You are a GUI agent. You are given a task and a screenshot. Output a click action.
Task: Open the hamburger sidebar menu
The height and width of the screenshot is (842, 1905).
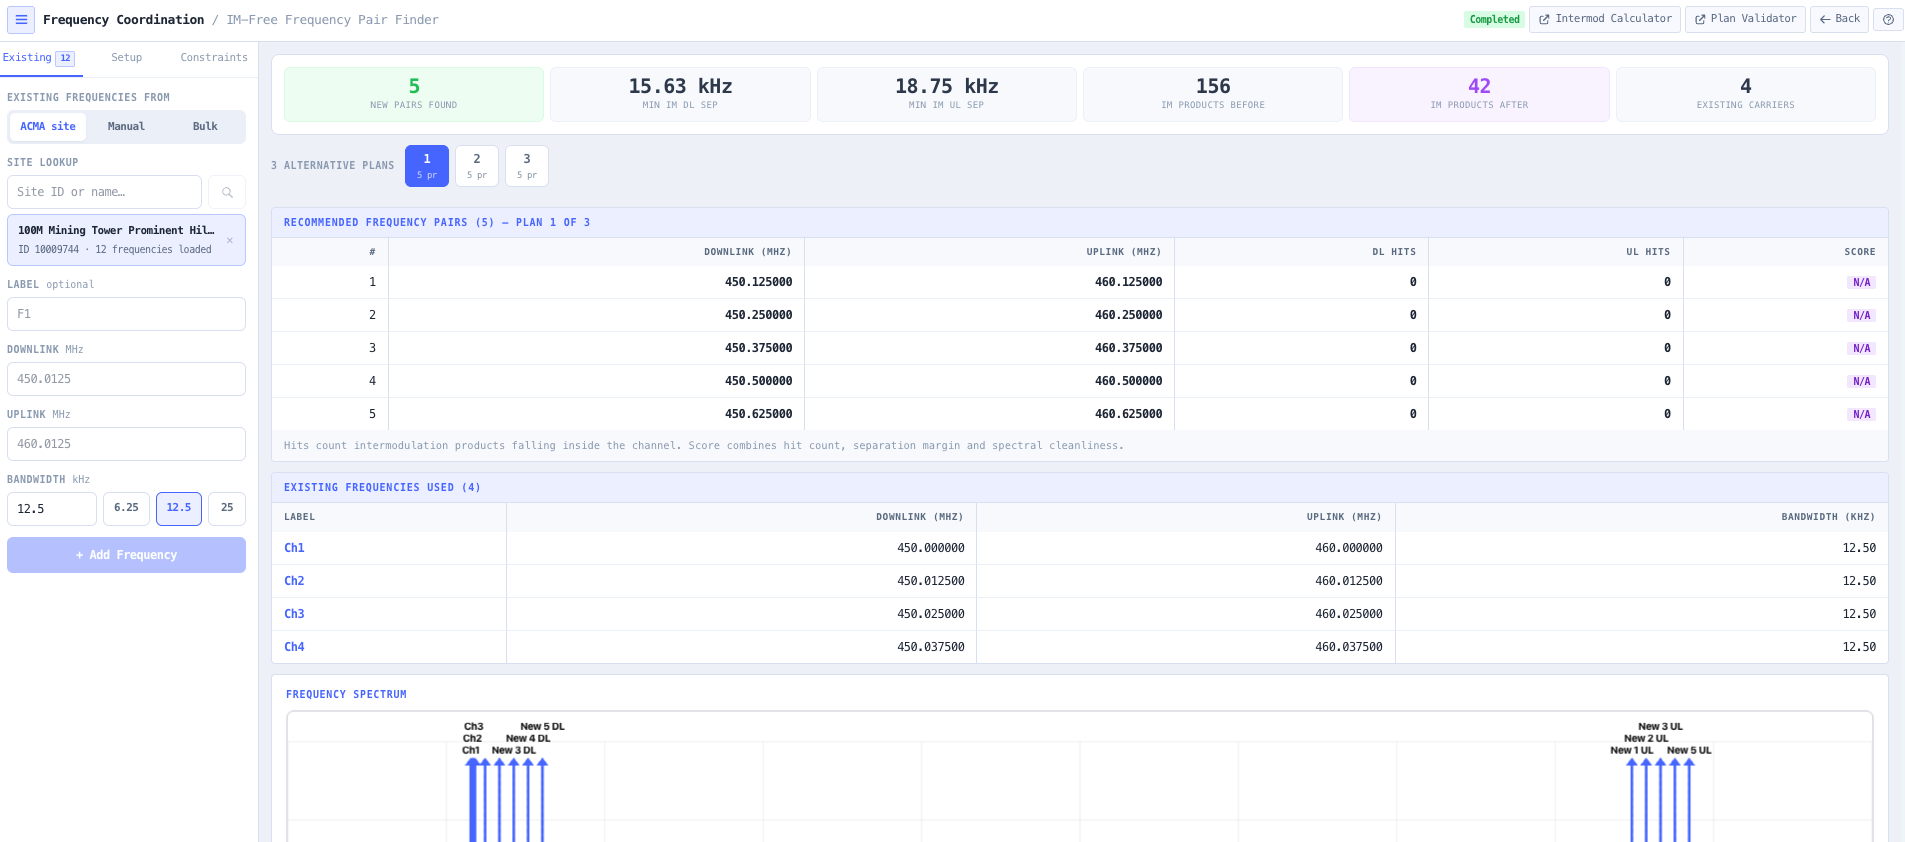coord(21,20)
